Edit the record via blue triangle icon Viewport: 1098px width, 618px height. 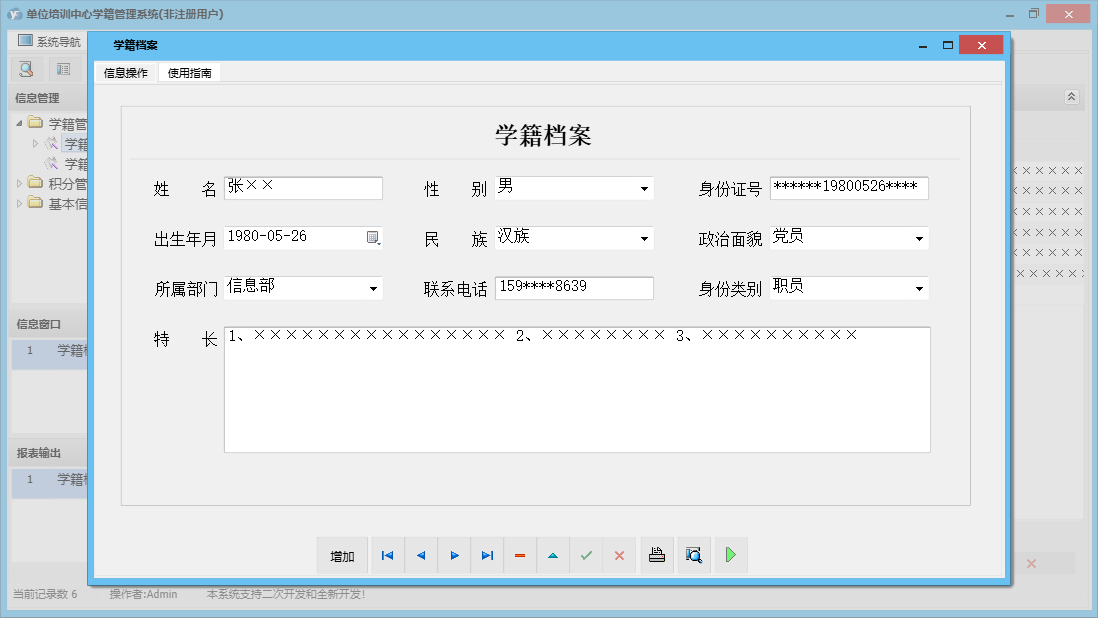(553, 555)
